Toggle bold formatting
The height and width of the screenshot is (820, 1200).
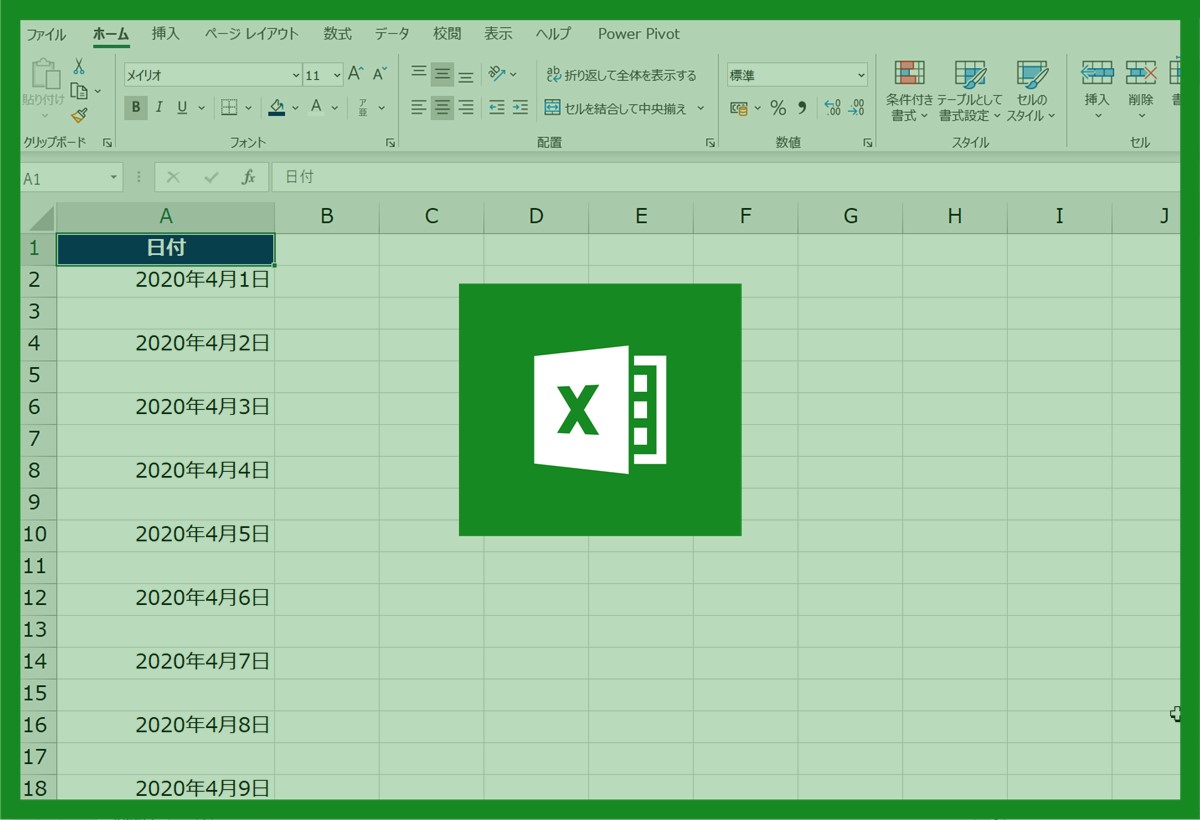click(136, 108)
